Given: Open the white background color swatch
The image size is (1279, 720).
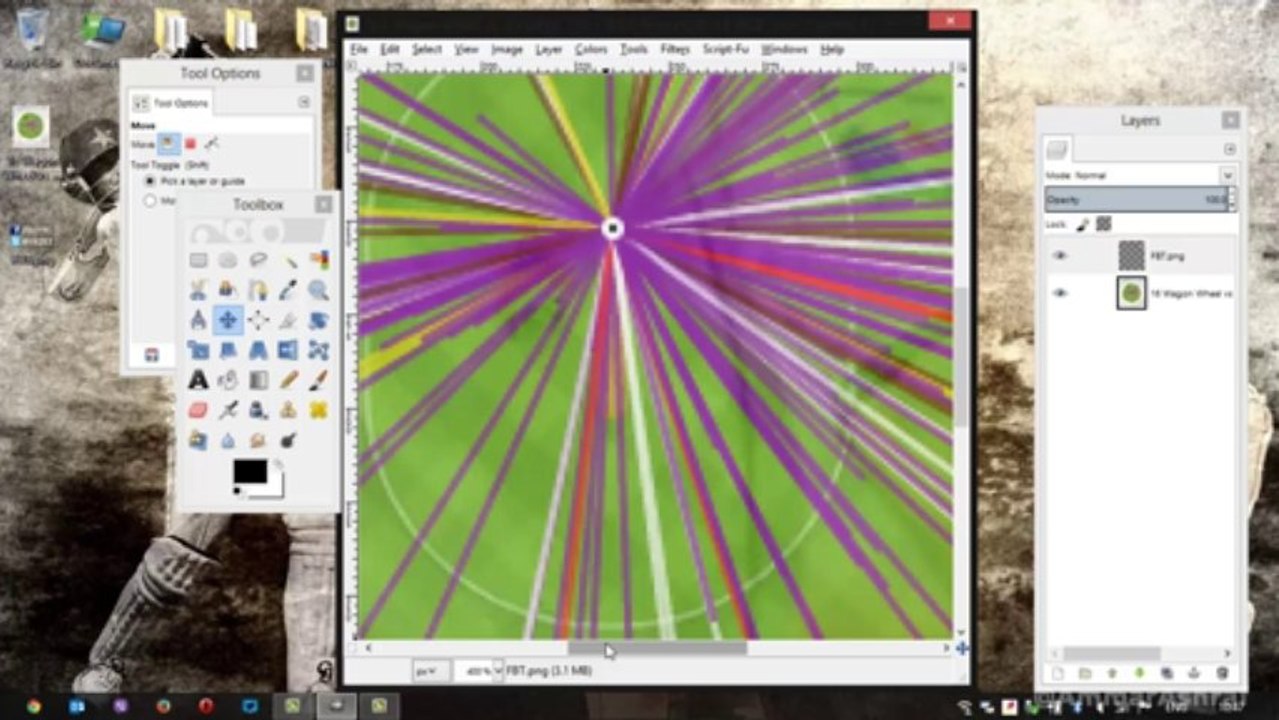Looking at the screenshot, I should coord(276,489).
